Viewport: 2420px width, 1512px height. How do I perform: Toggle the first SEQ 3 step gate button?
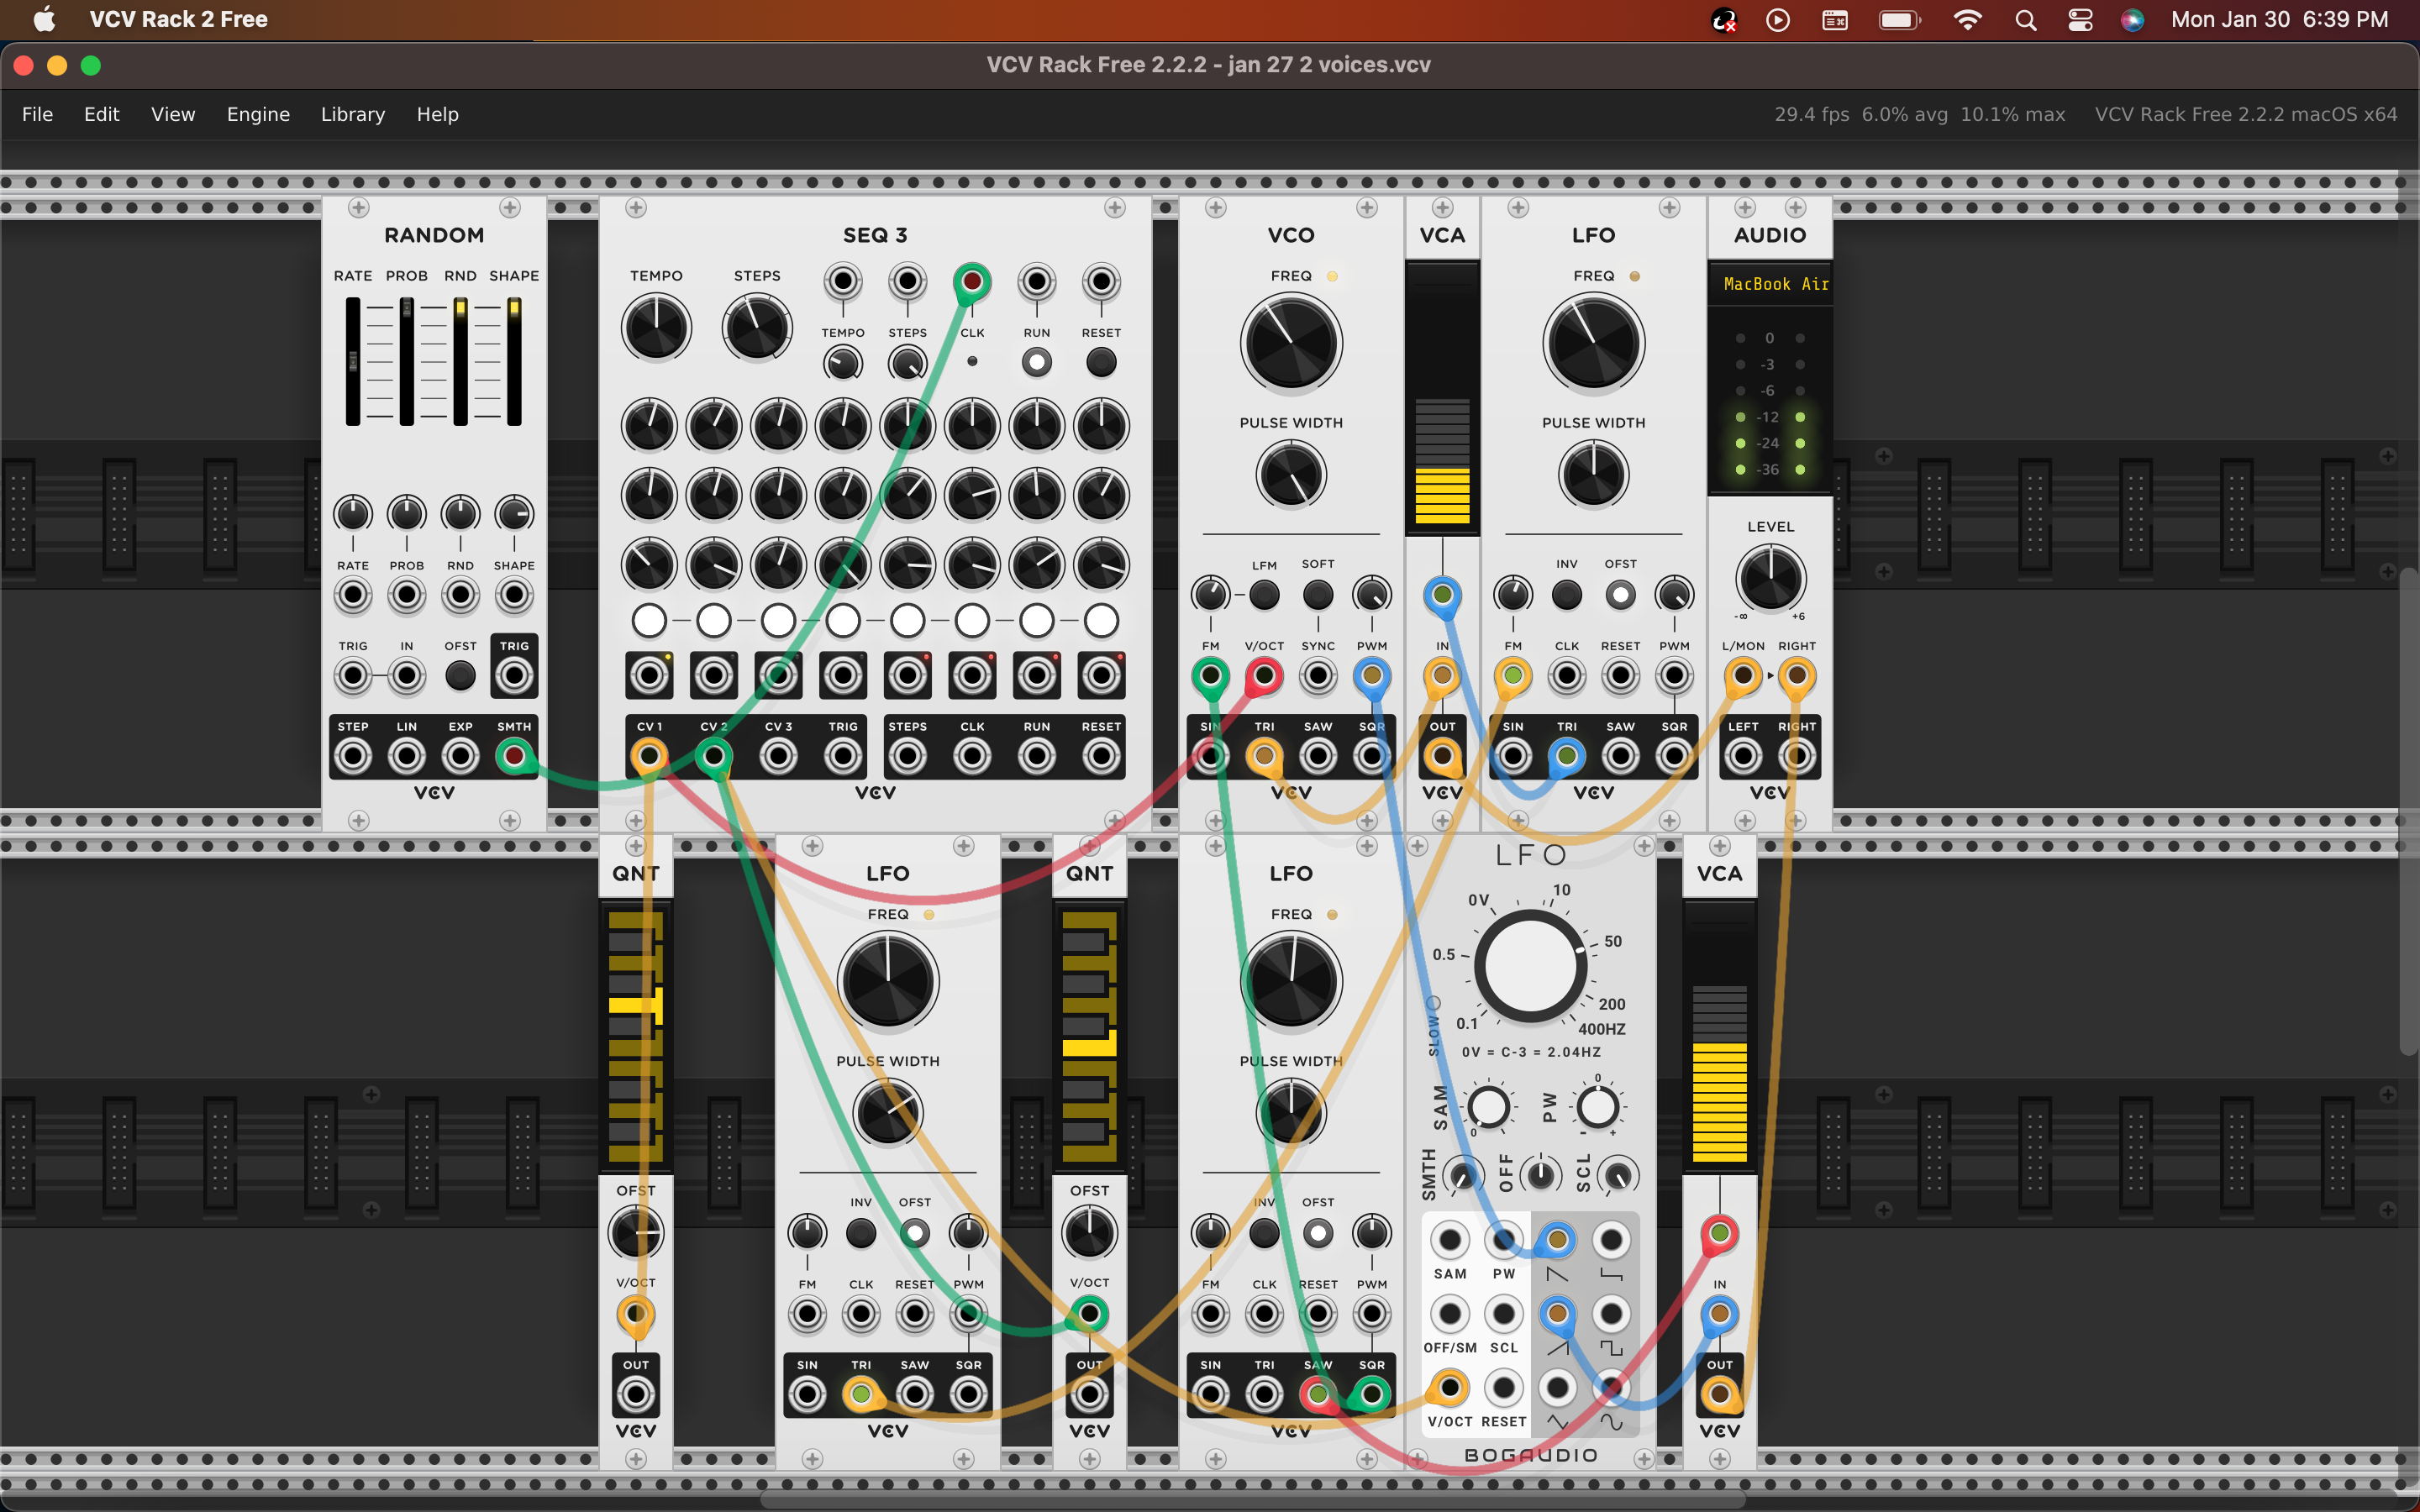[x=649, y=620]
